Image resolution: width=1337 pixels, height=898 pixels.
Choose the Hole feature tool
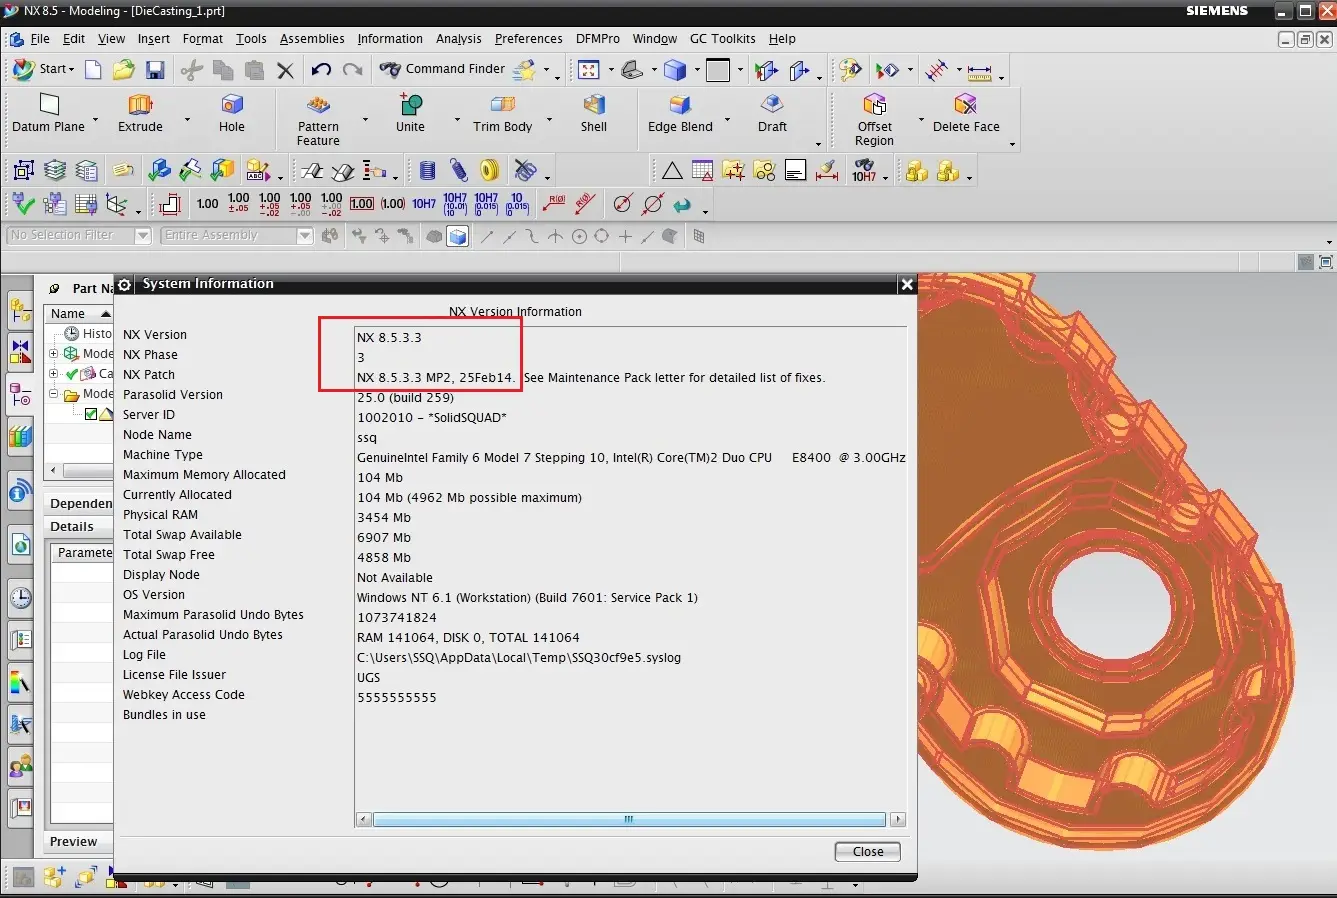point(232,113)
